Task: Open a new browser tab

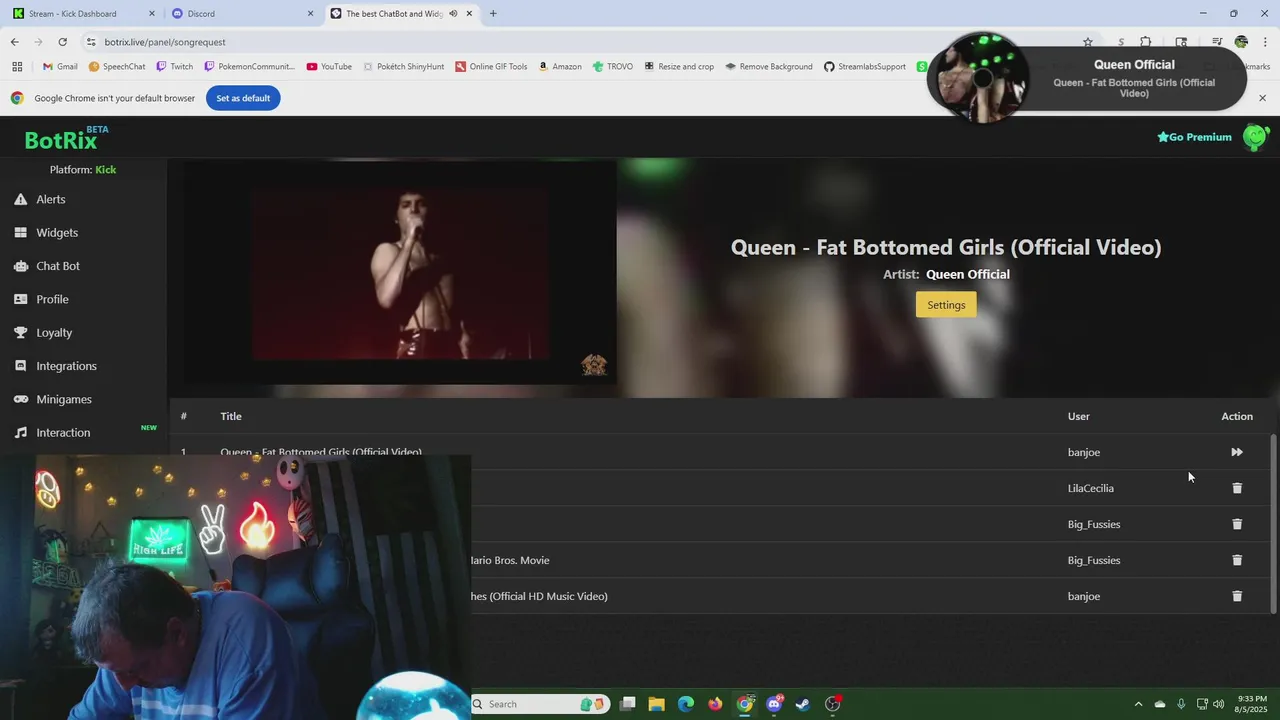Action: coord(493,14)
